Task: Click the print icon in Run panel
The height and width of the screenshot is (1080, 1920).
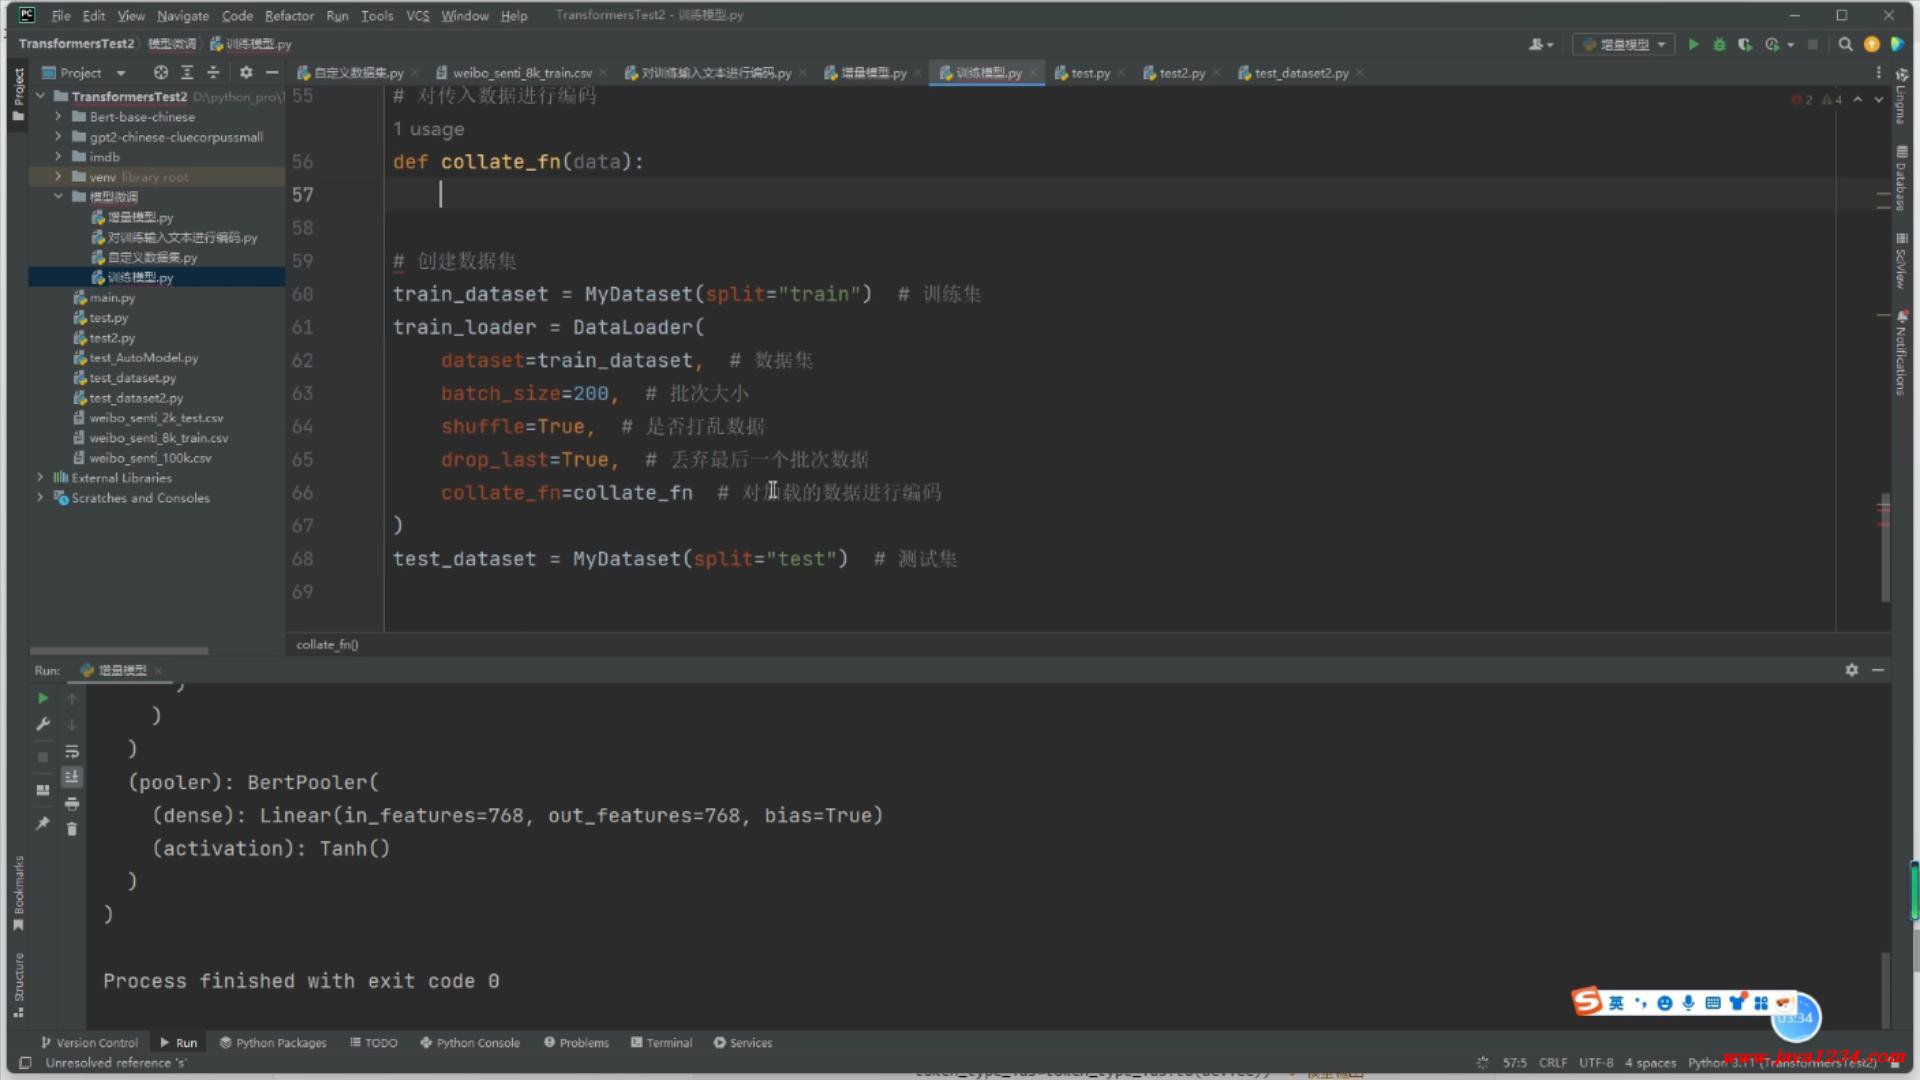Action: (72, 803)
